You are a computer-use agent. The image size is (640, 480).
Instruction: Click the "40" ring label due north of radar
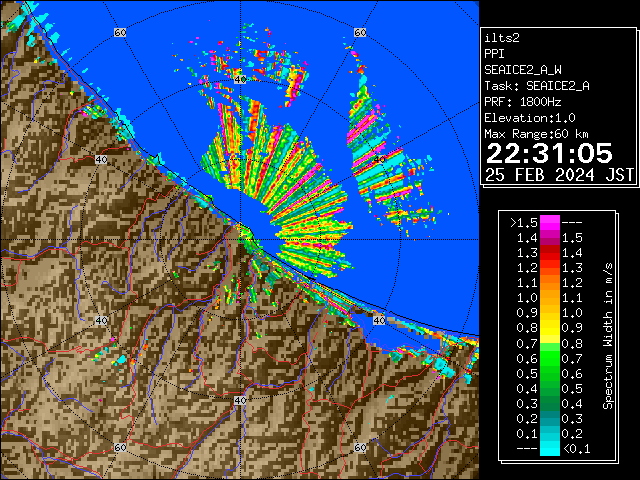(240, 79)
